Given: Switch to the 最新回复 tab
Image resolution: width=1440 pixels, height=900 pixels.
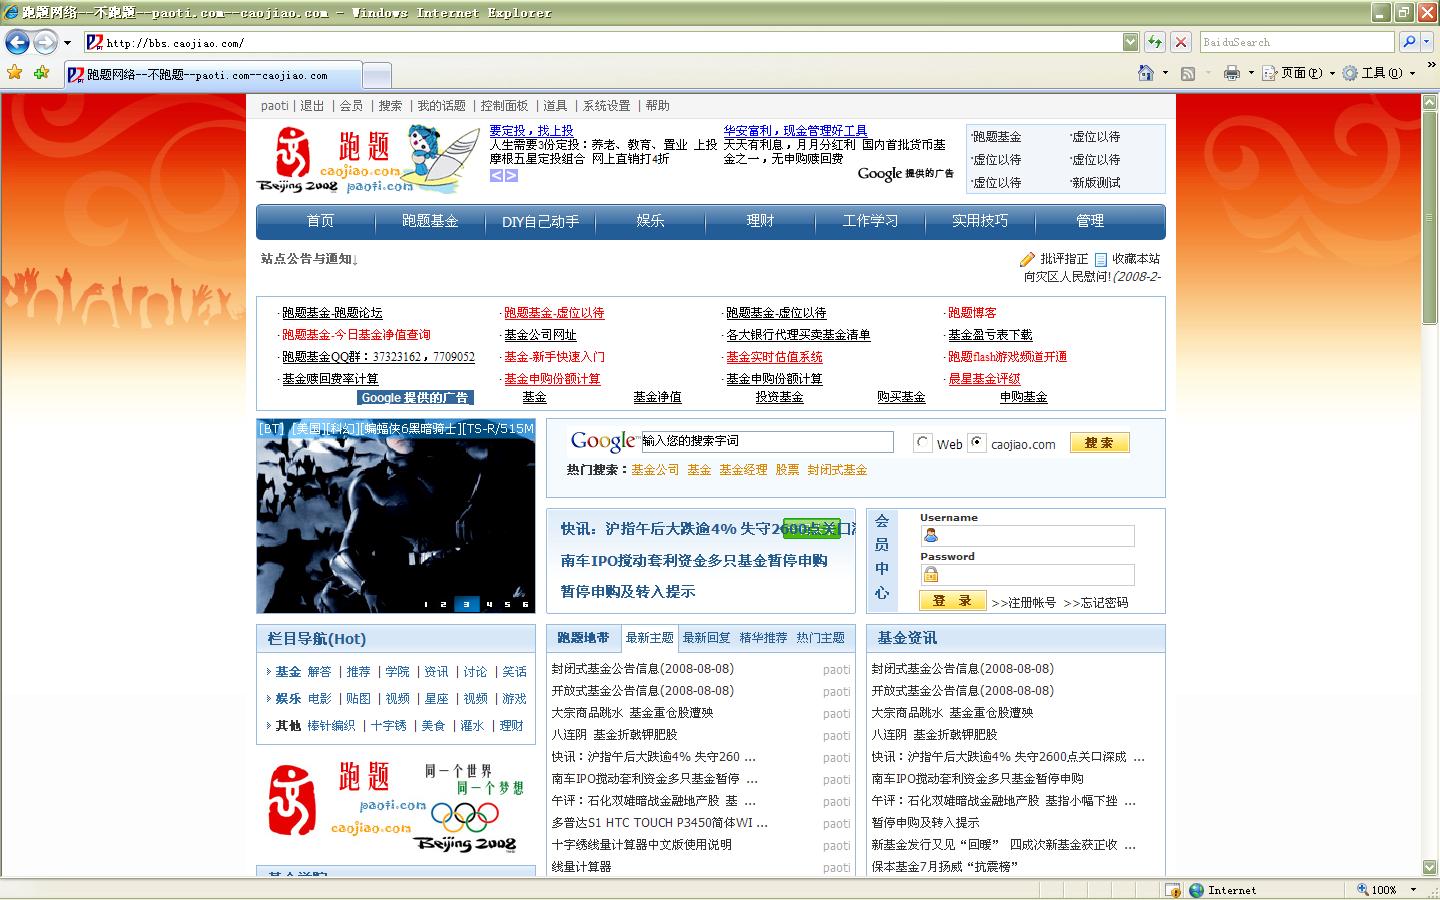Looking at the screenshot, I should 707,638.
